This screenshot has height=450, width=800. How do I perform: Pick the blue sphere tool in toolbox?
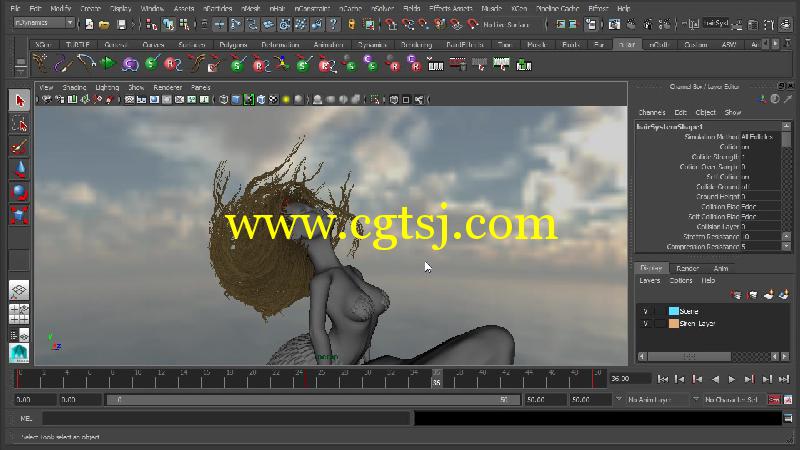(x=19, y=192)
